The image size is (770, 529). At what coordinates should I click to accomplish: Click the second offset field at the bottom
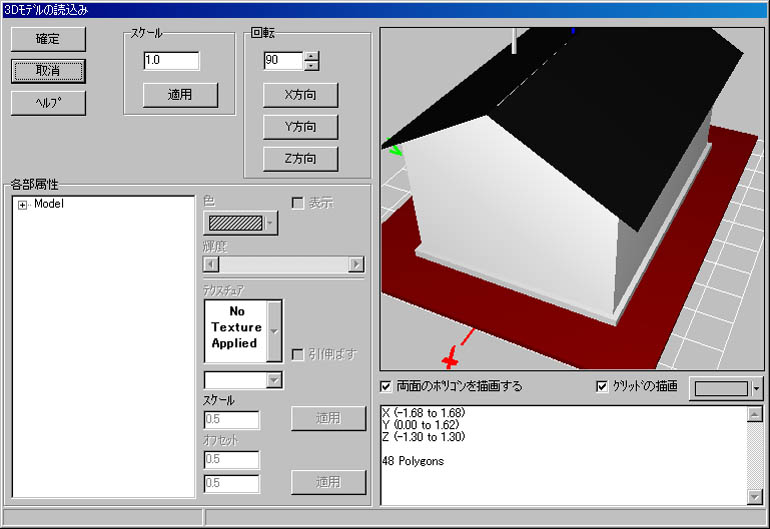tap(231, 483)
